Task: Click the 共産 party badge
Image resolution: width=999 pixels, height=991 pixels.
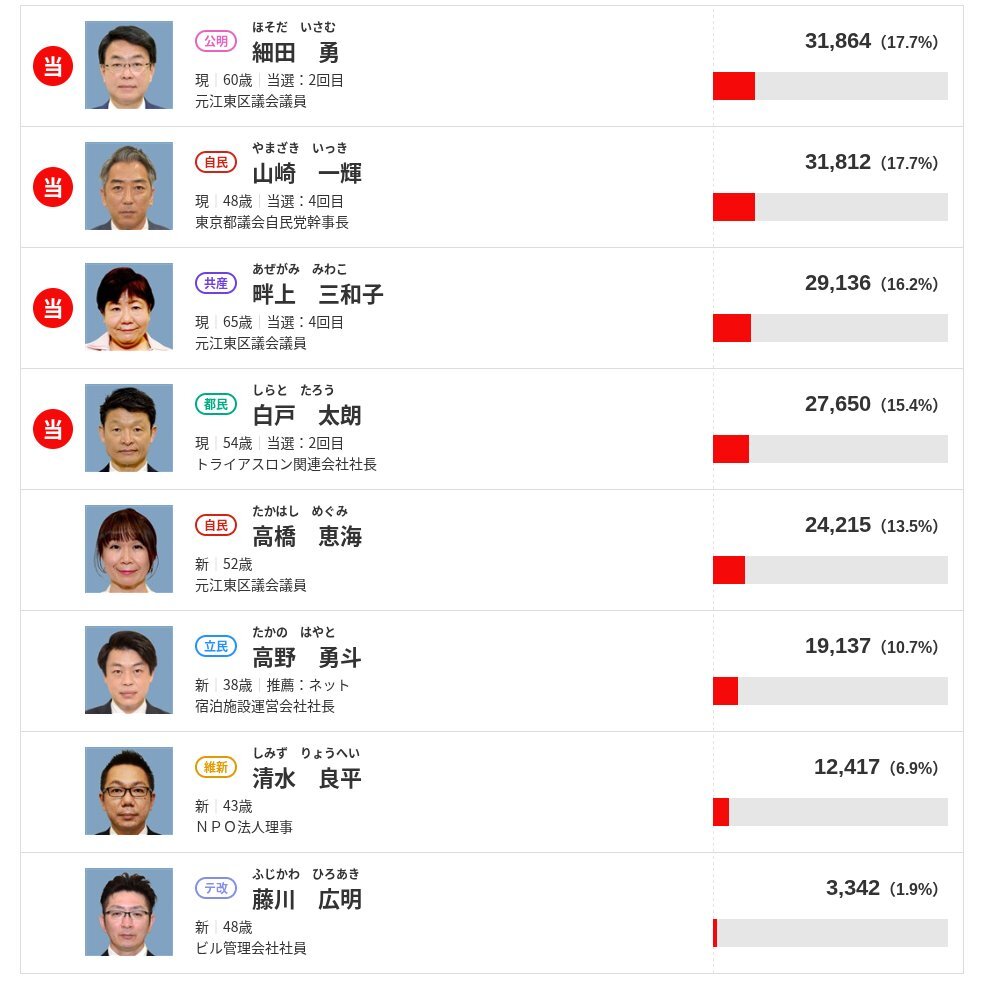Action: point(215,283)
